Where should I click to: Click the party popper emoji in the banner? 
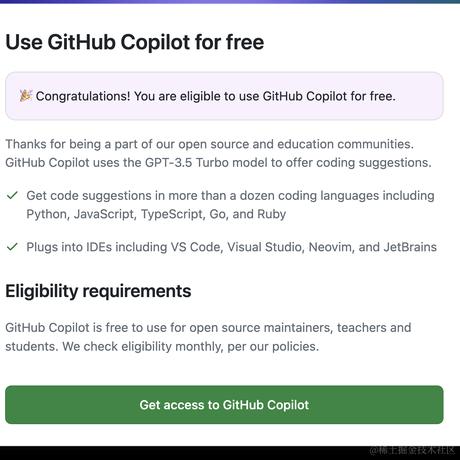pos(26,96)
